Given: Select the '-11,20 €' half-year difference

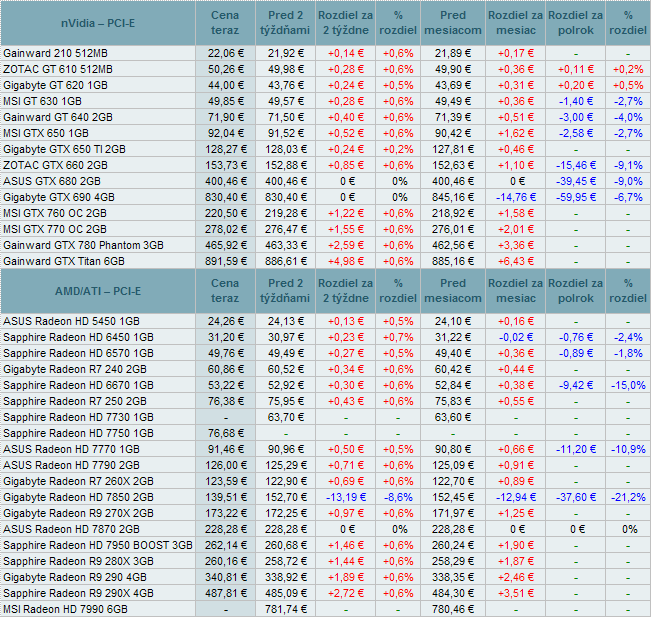Looking at the screenshot, I should pyautogui.click(x=576, y=449).
